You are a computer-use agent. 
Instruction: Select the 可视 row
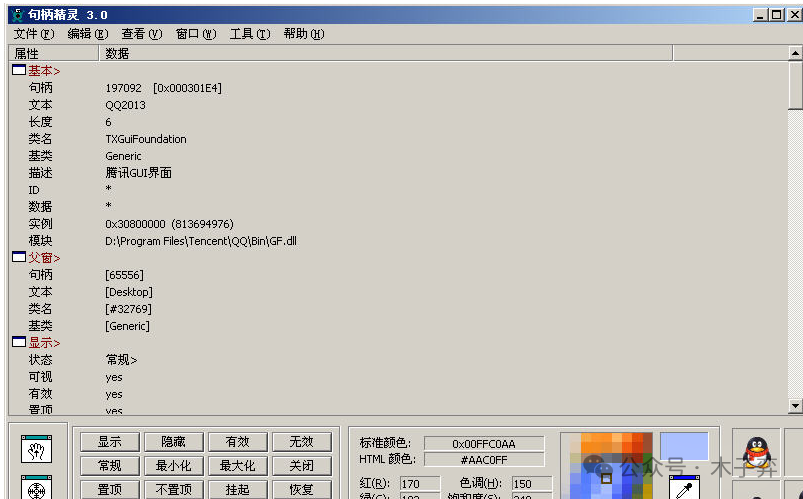click(399, 377)
